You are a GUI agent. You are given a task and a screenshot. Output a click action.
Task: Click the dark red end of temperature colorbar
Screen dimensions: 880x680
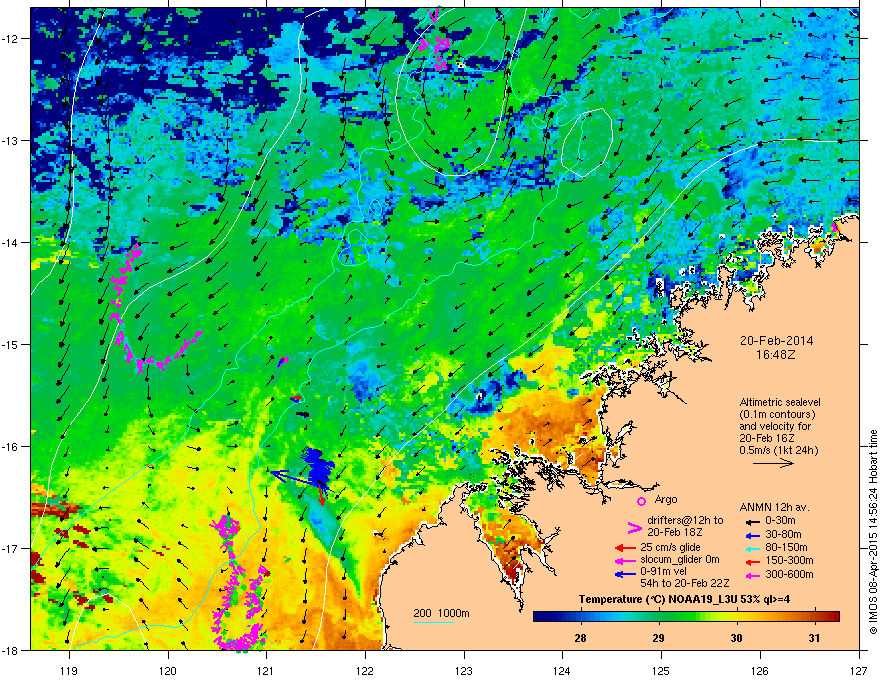point(835,617)
